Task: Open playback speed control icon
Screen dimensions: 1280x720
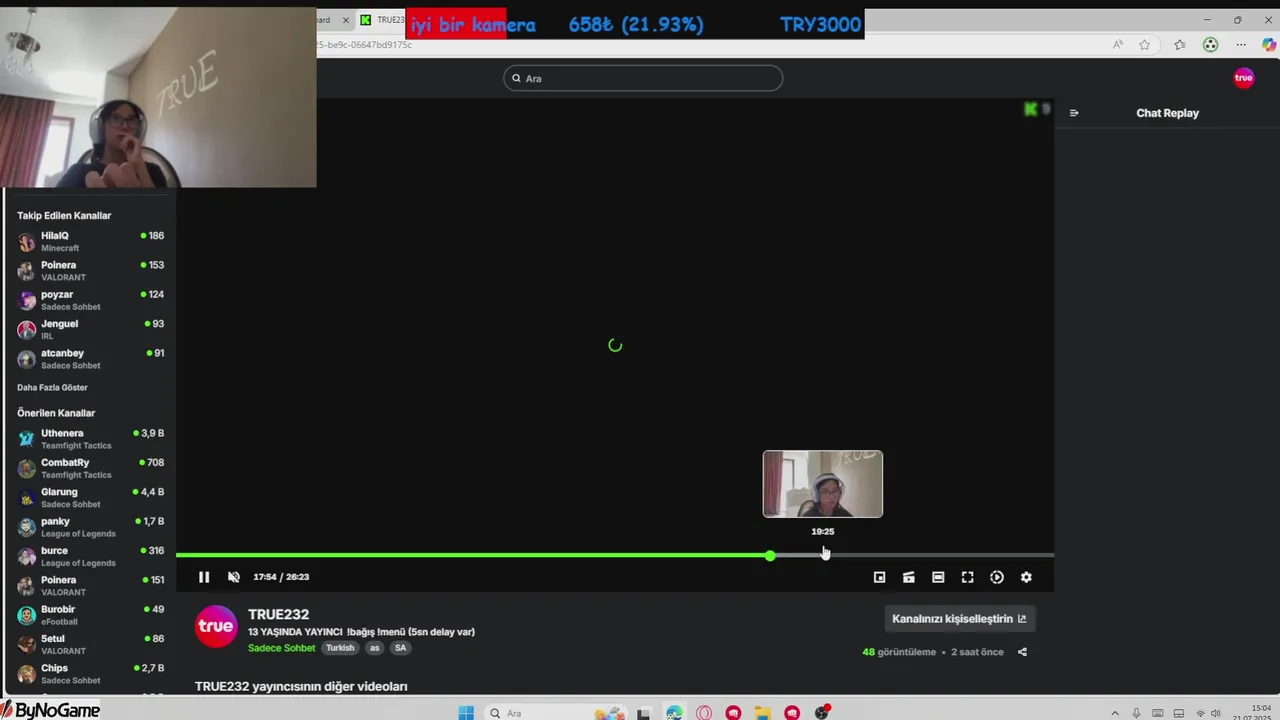Action: pyautogui.click(x=997, y=577)
